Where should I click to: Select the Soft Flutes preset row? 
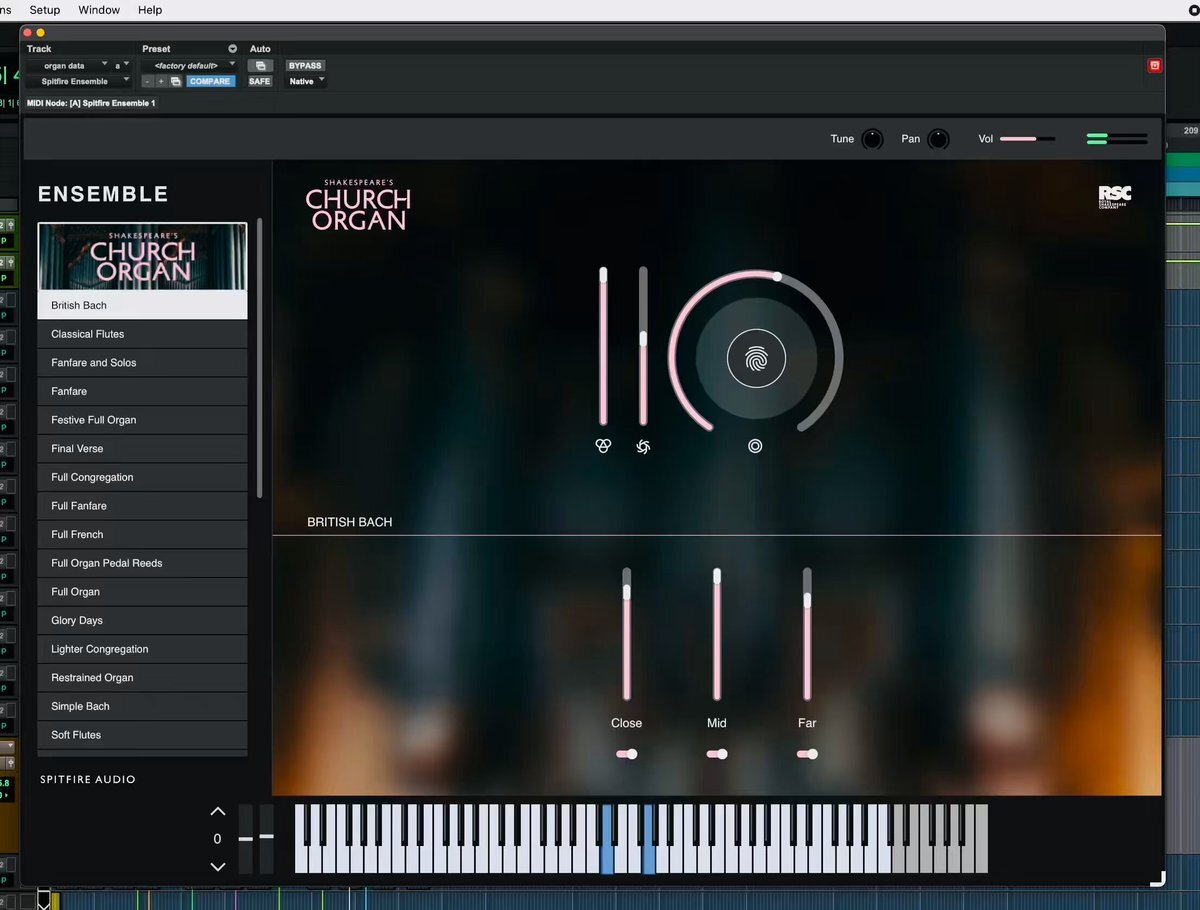coord(142,735)
